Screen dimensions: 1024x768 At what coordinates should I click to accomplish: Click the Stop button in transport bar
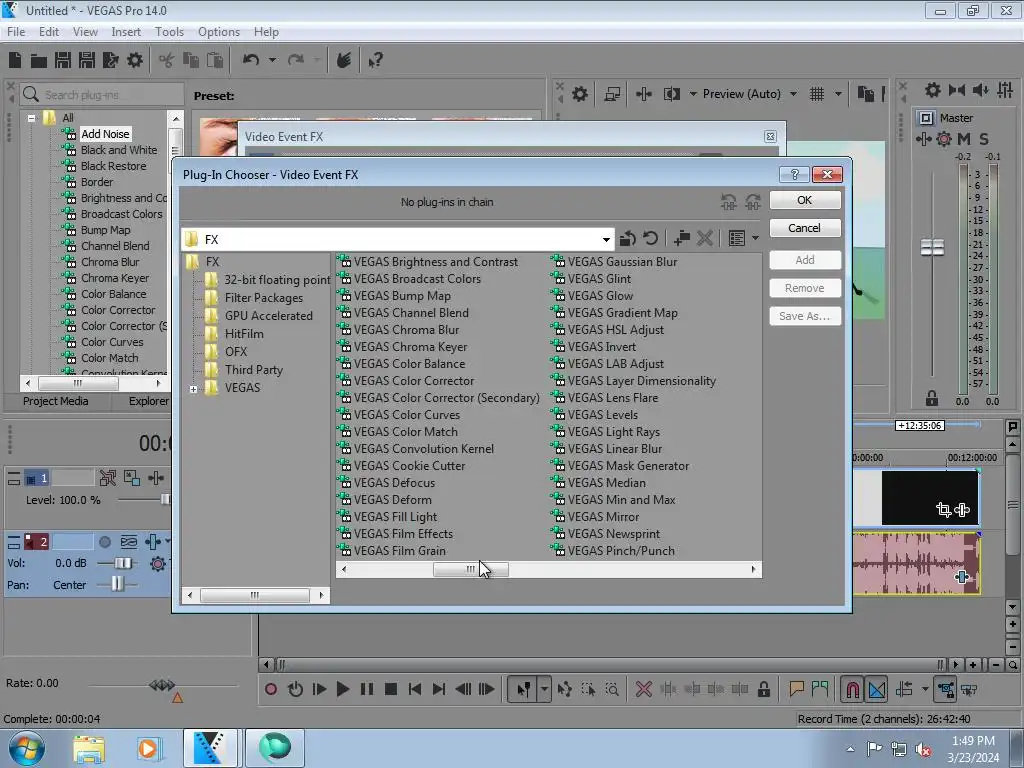coord(391,689)
